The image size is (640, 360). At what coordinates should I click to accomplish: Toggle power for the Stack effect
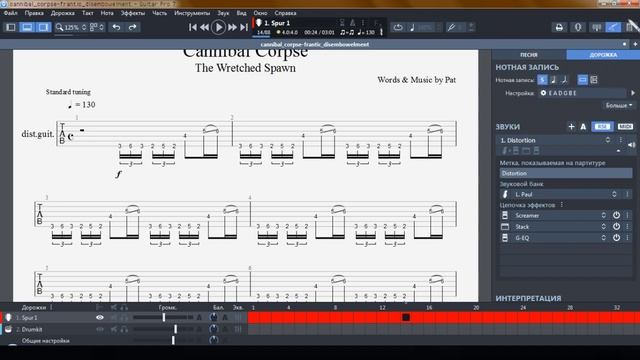(x=616, y=227)
